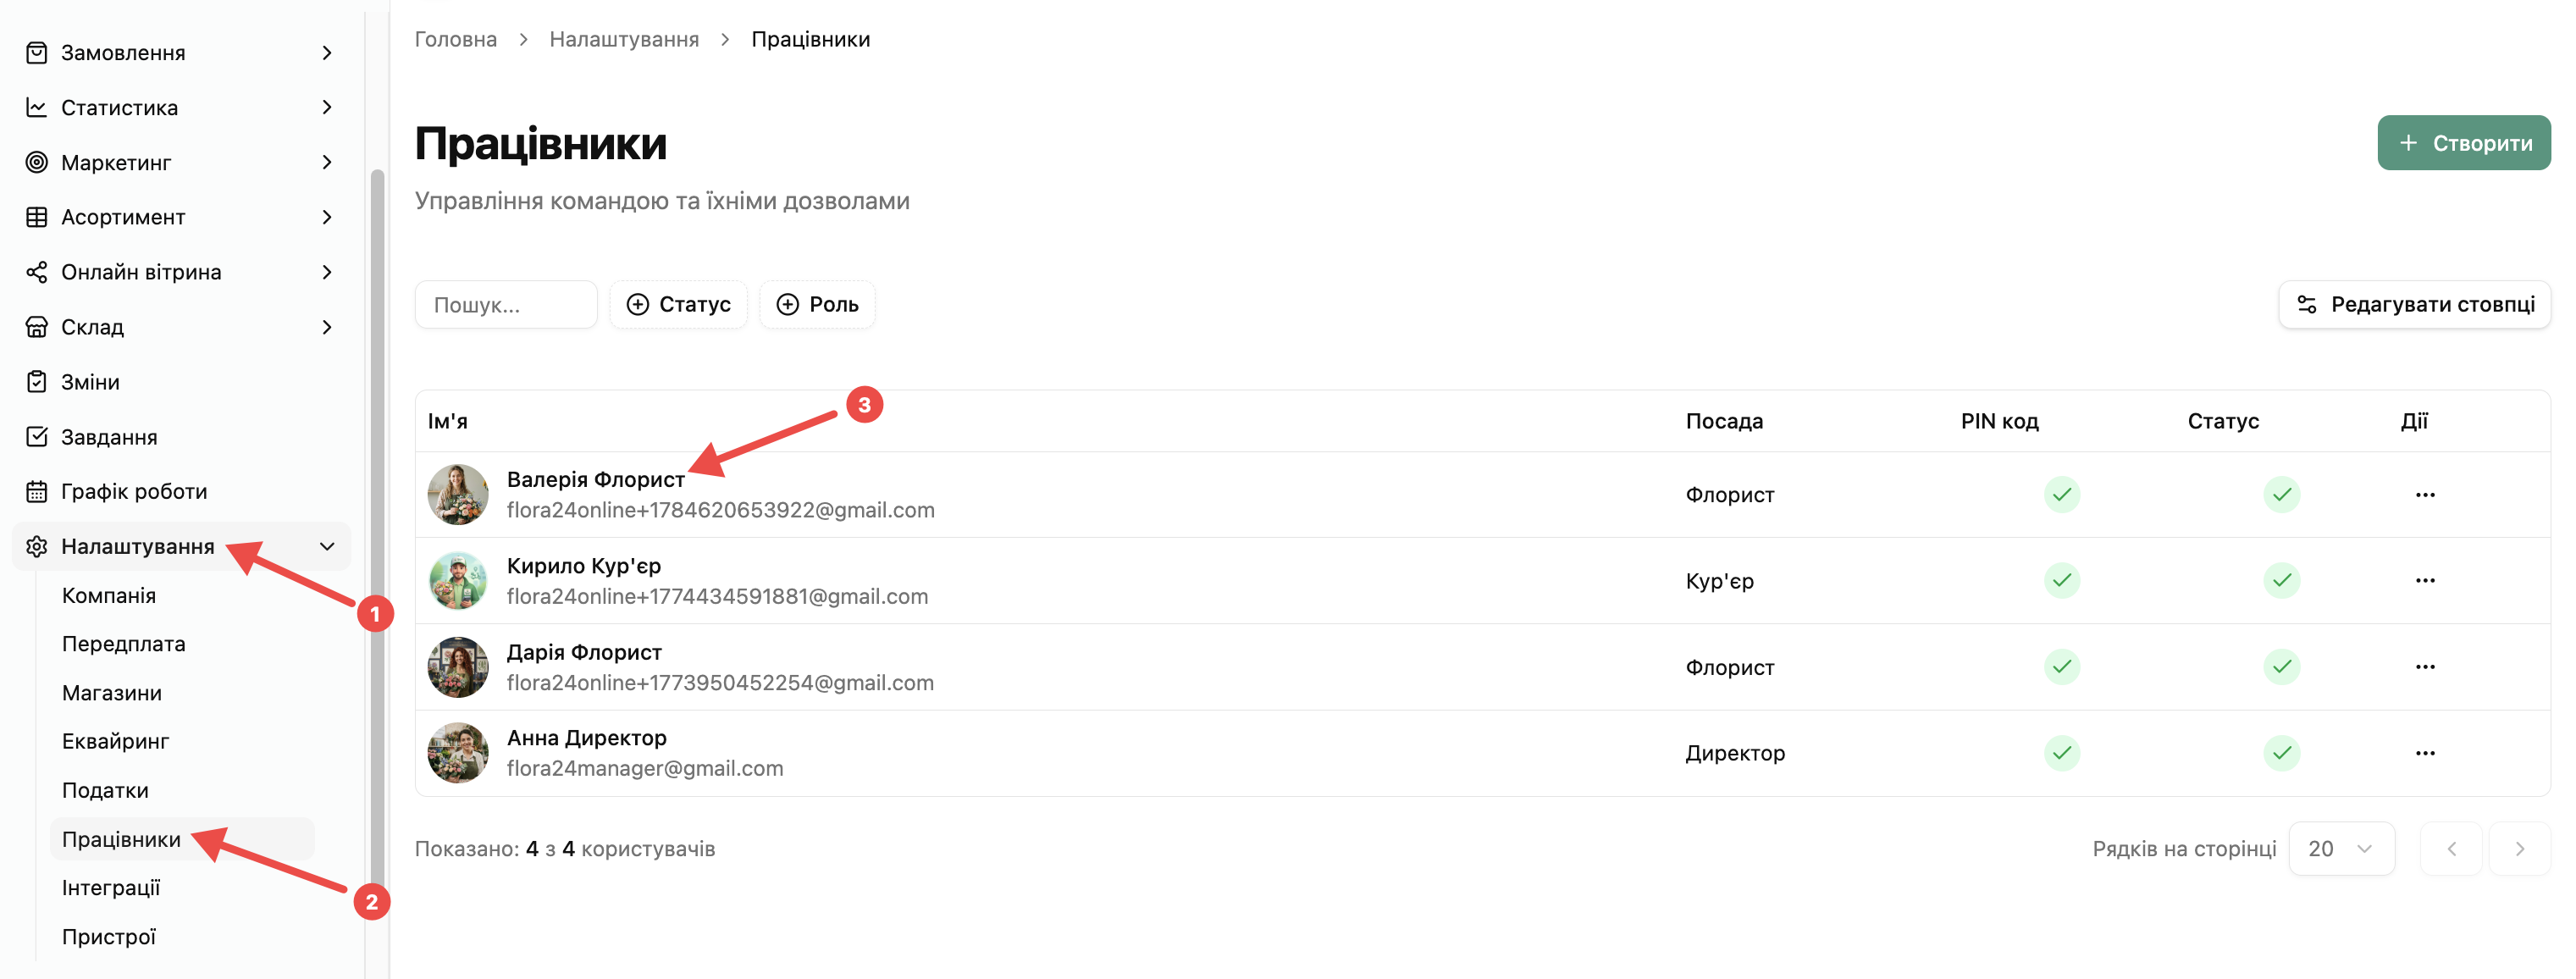The image size is (2576, 979).
Task: Open actions menu for Валерія Флорист
Action: (2425, 495)
